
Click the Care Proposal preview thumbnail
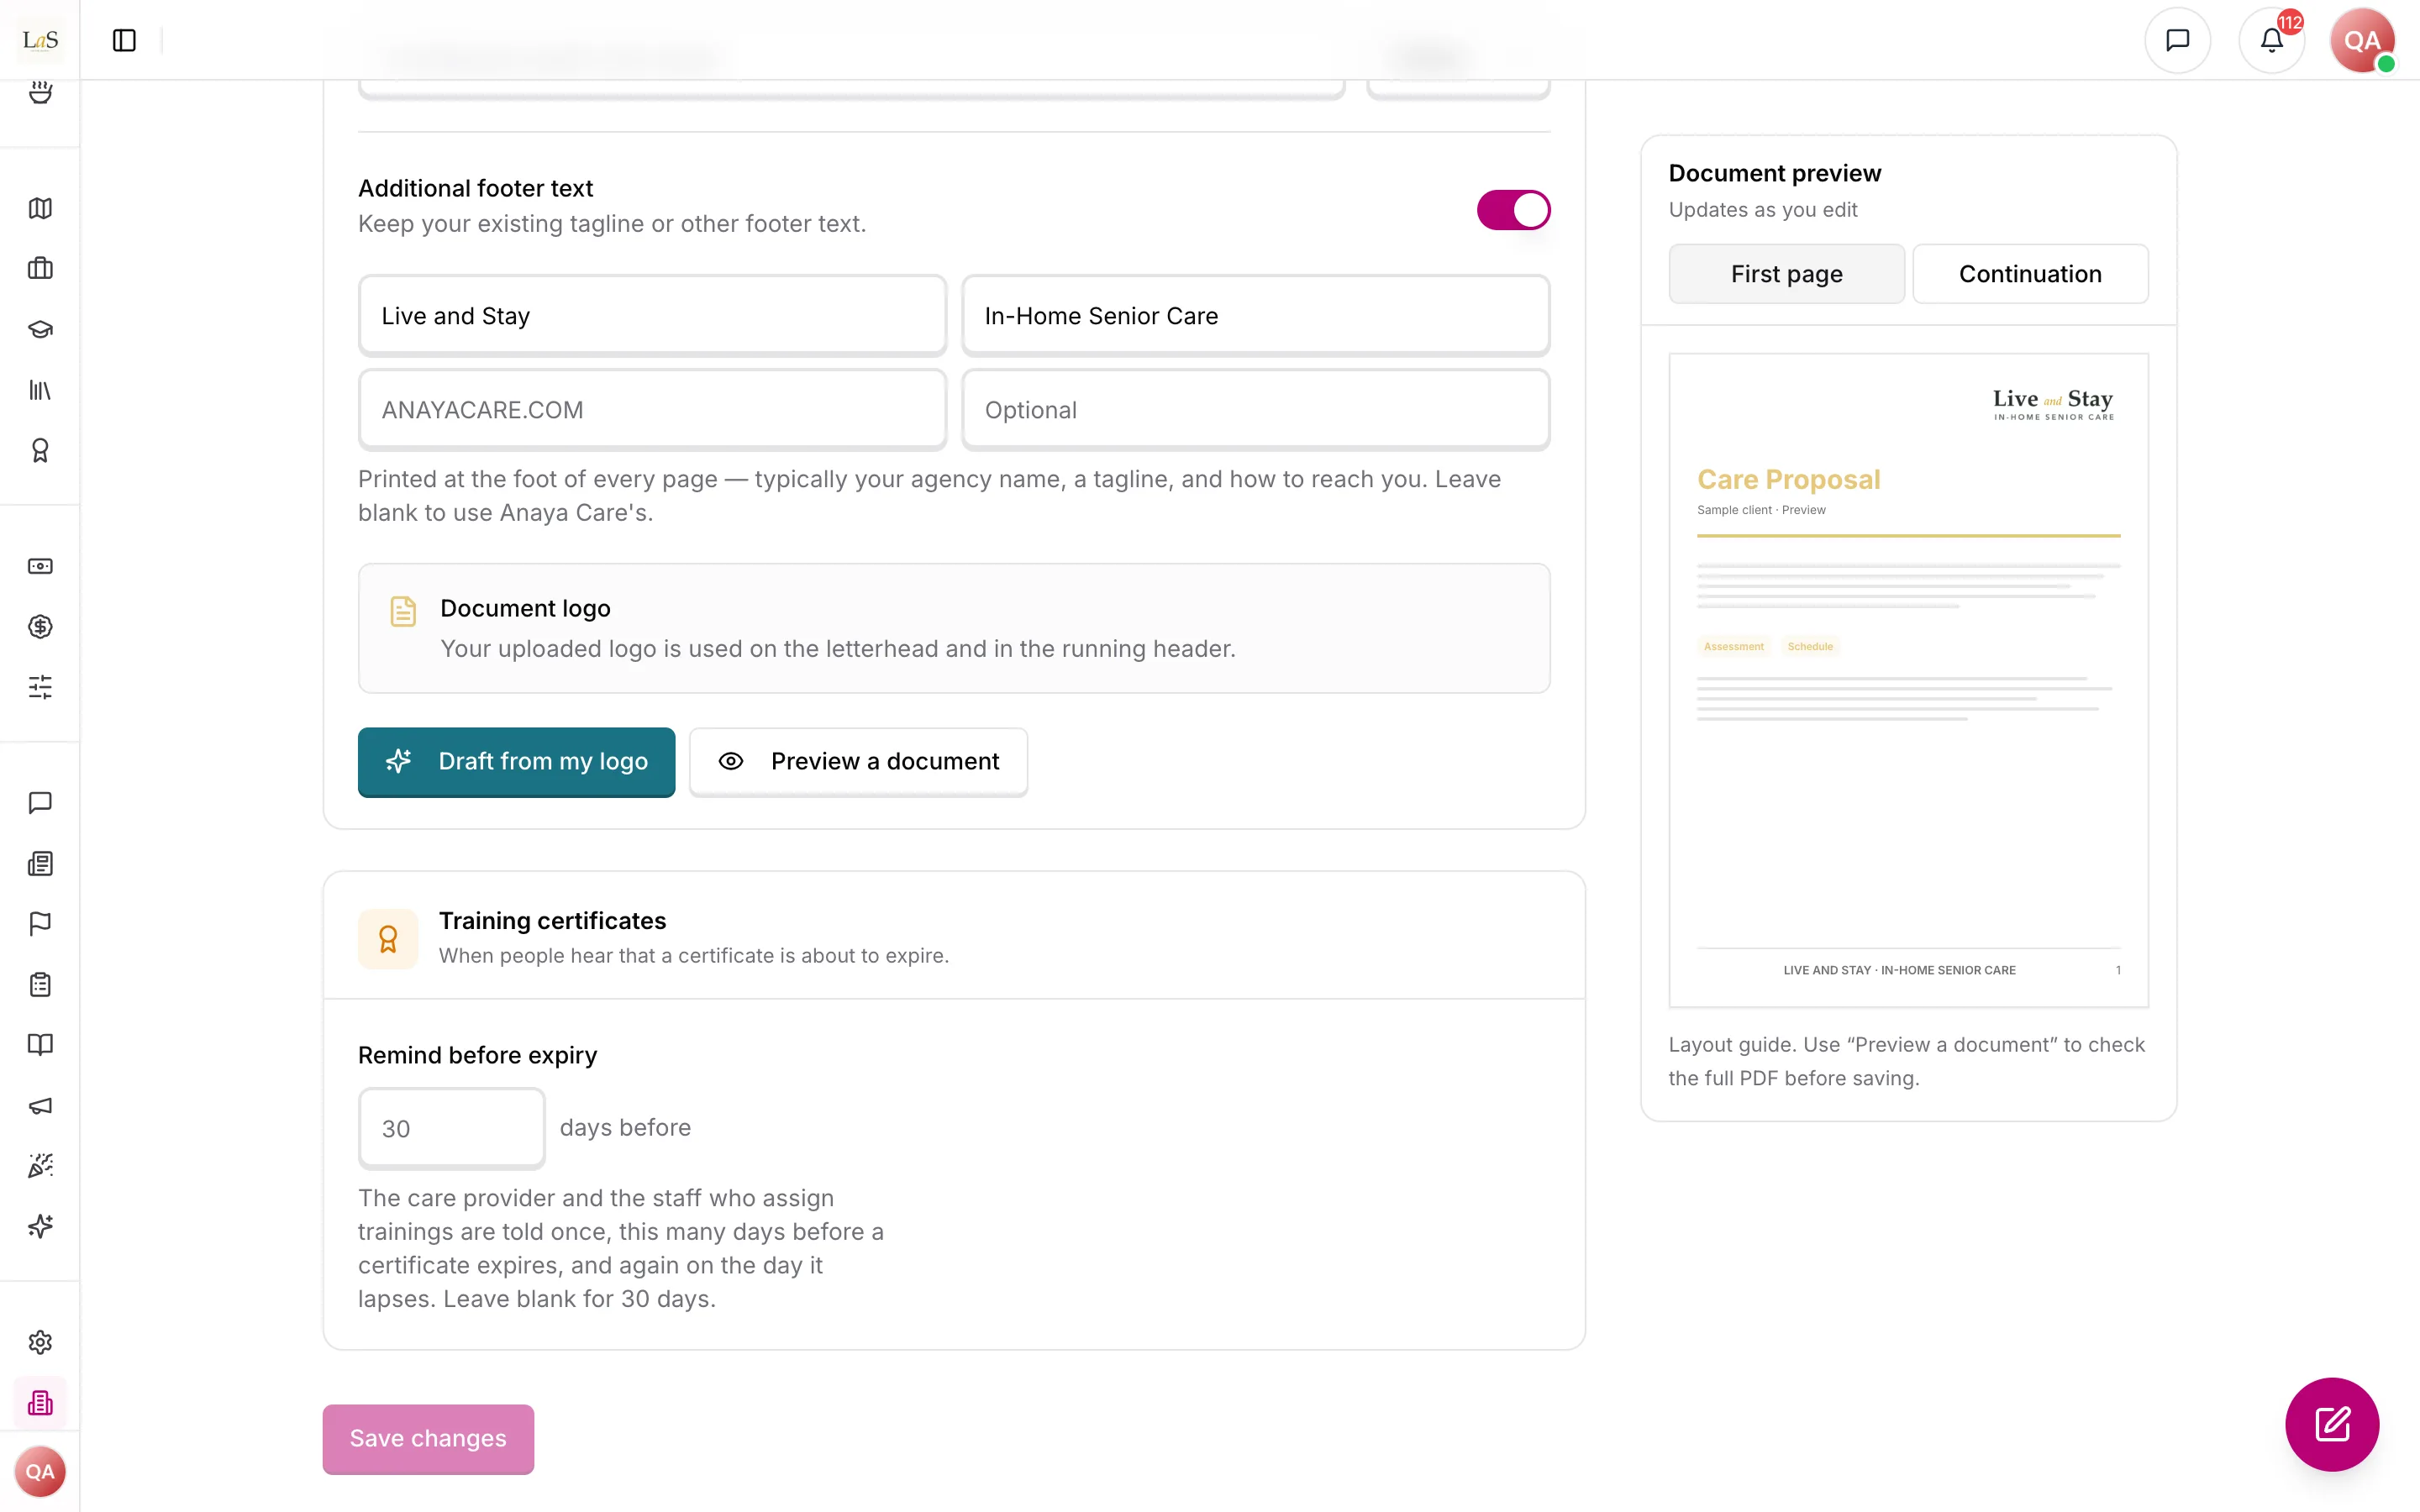coord(1908,680)
